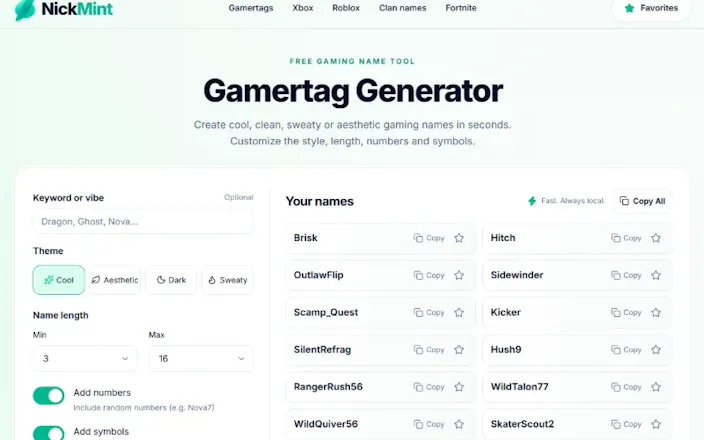Open the Min name length dropdown
Image resolution: width=704 pixels, height=440 pixels.
[85, 358]
